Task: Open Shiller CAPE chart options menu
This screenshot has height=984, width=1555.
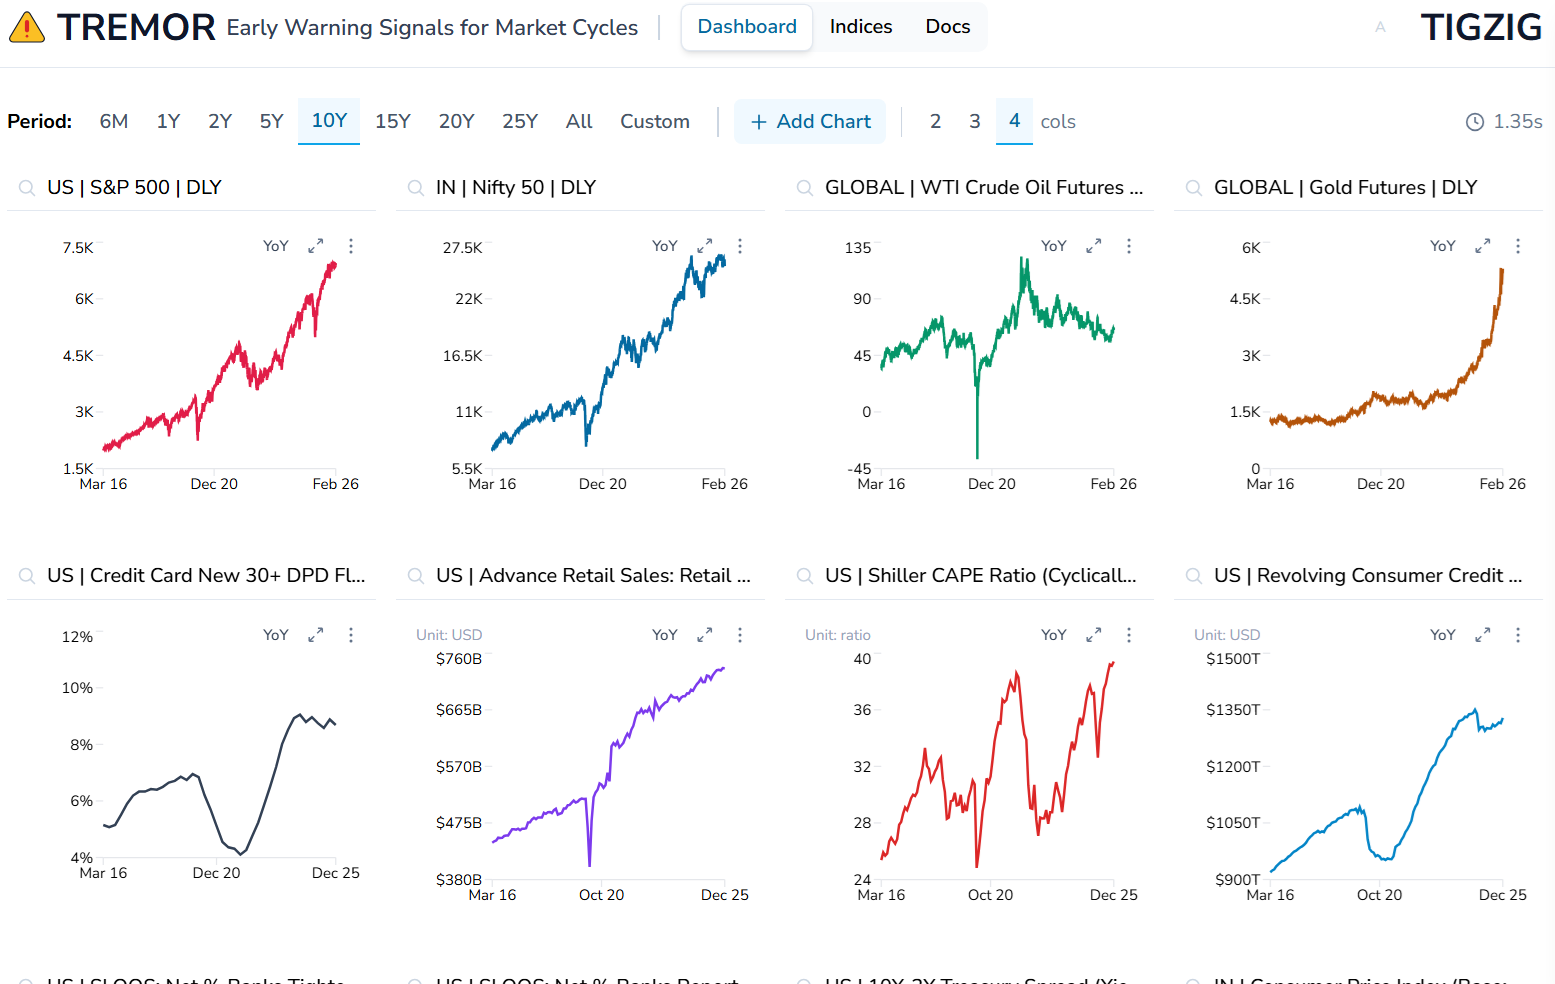Action: pyautogui.click(x=1129, y=635)
